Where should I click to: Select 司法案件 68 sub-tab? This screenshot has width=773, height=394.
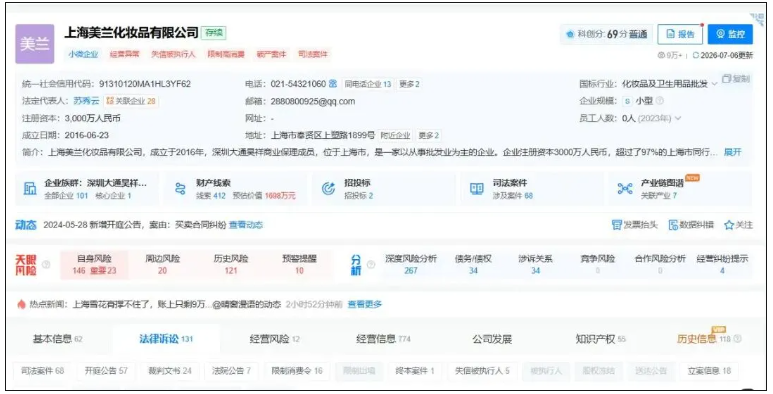click(x=42, y=371)
